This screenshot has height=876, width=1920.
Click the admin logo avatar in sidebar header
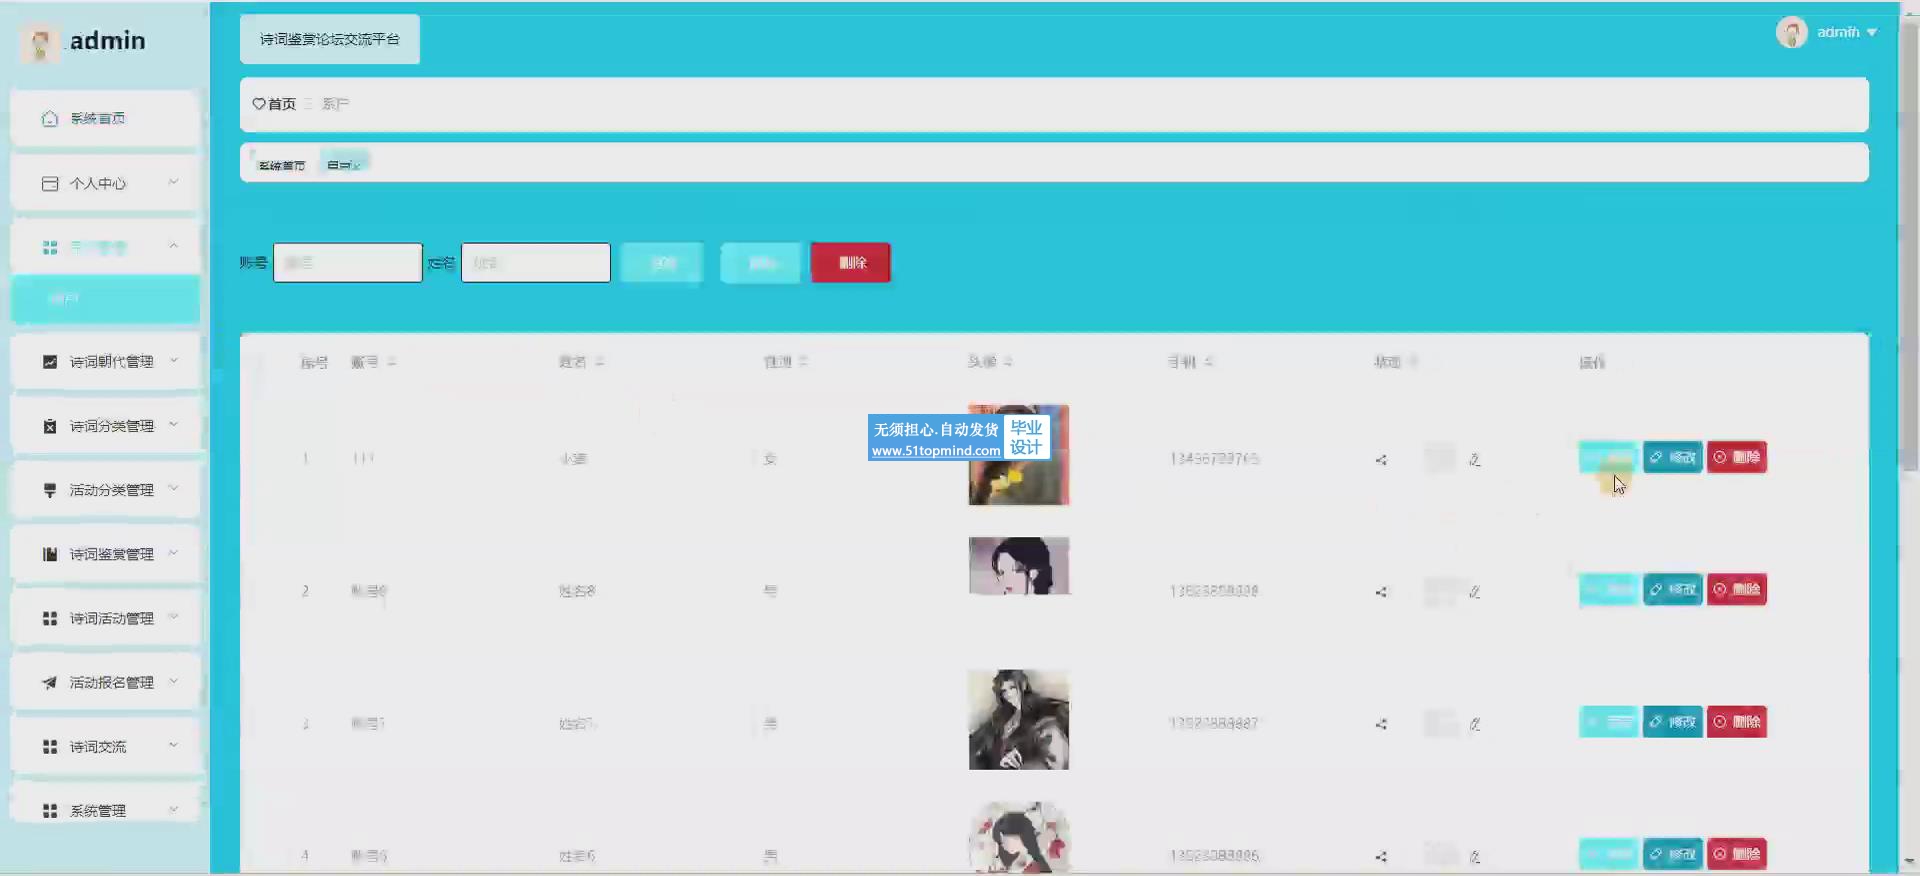pos(40,42)
